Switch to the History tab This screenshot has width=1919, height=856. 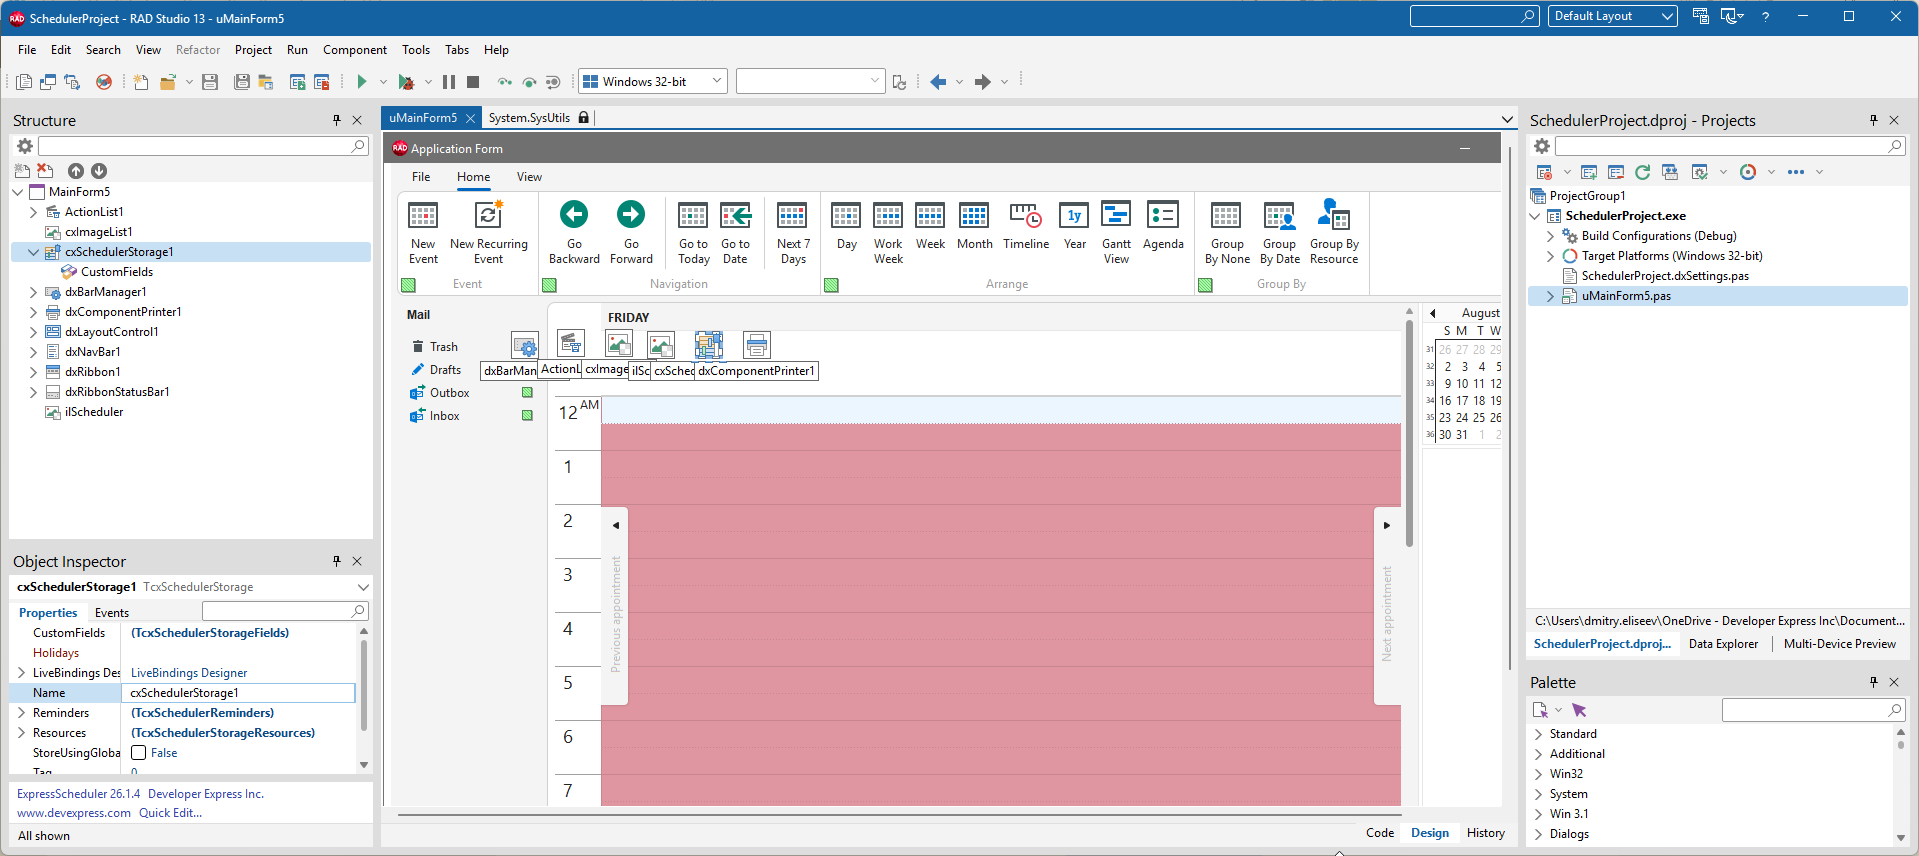coord(1486,833)
